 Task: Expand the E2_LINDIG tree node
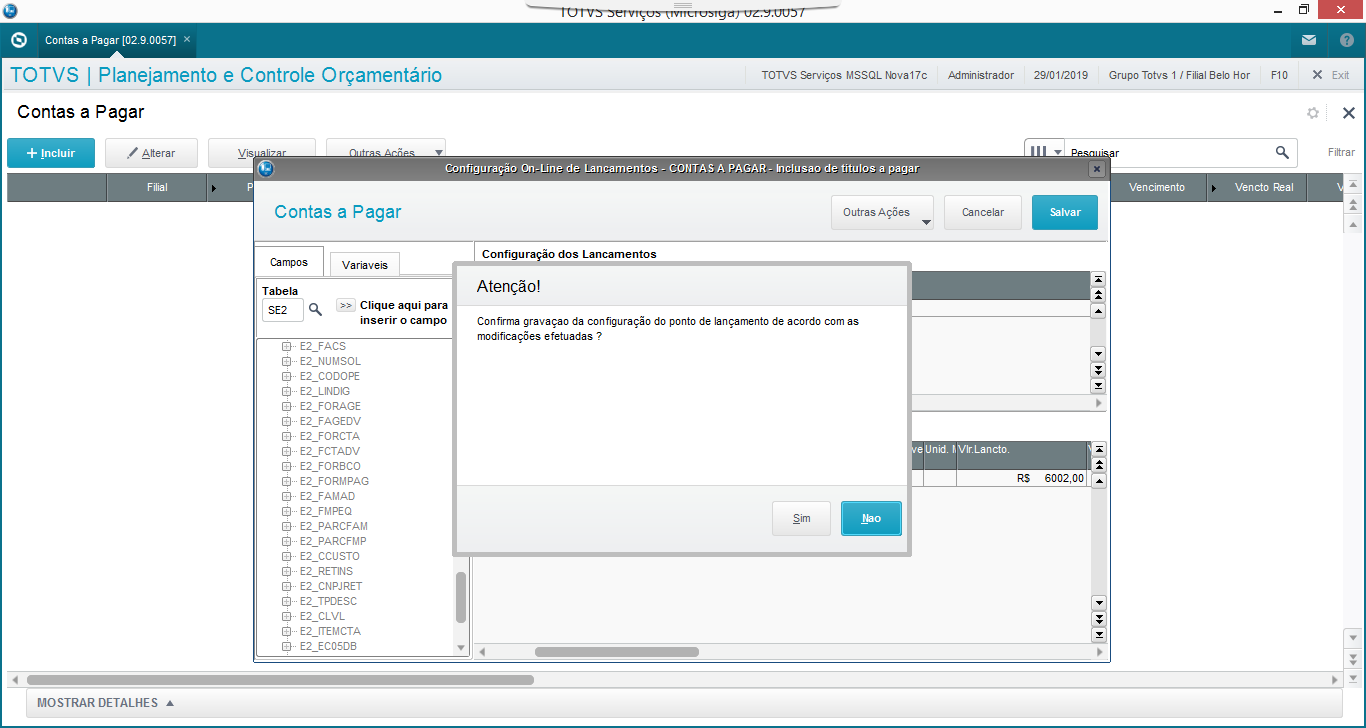point(287,391)
